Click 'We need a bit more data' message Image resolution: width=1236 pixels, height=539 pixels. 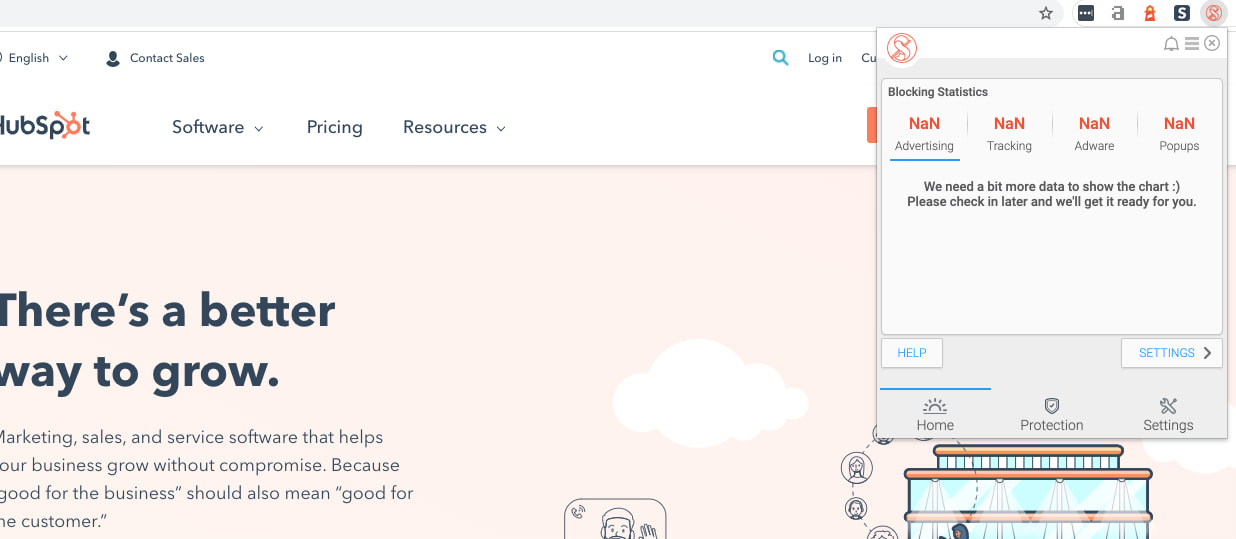[1052, 194]
